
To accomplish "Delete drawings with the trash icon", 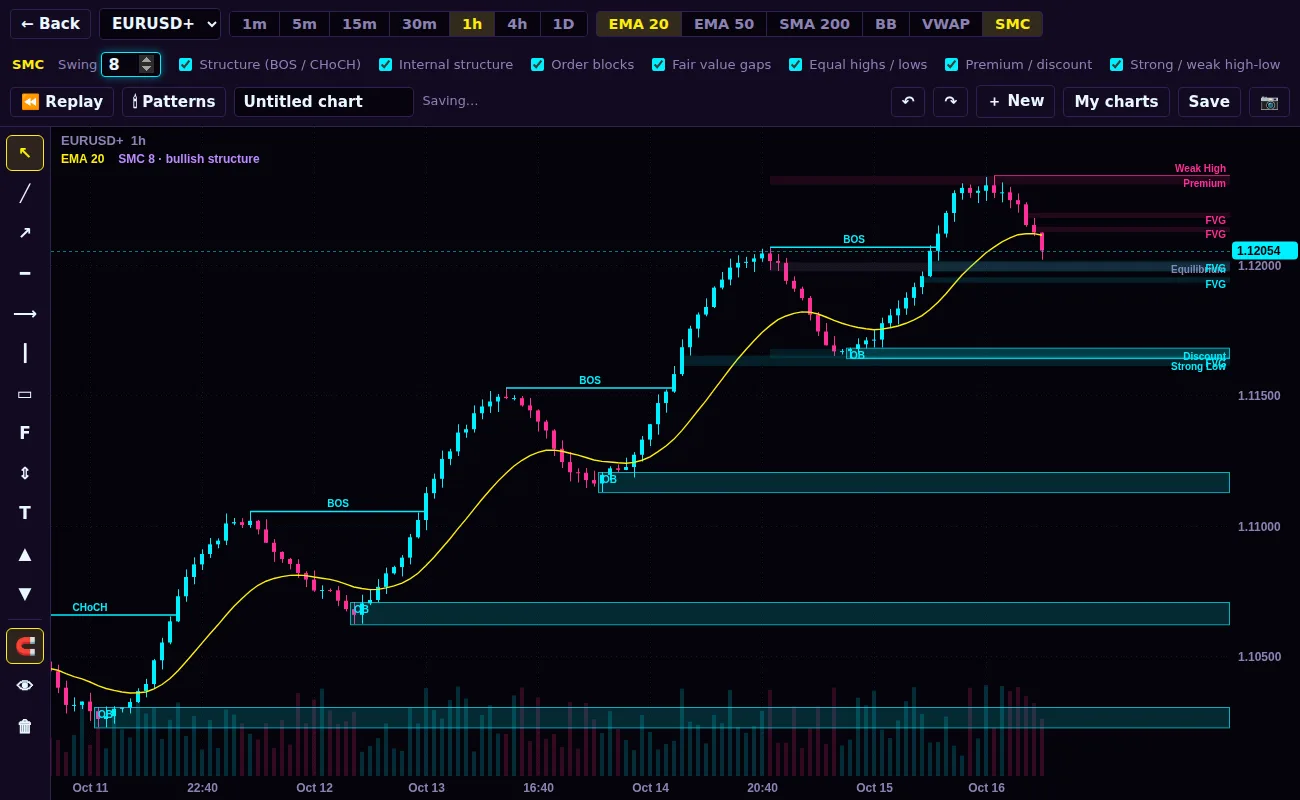I will tap(25, 726).
